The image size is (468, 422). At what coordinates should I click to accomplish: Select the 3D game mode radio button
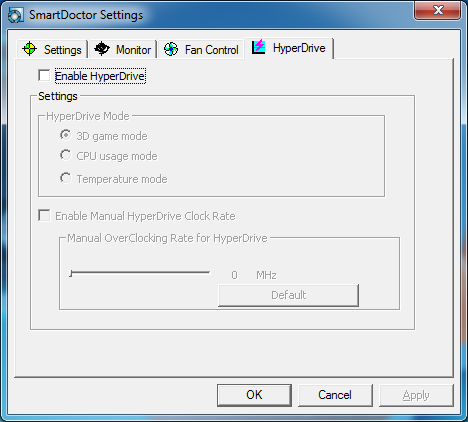coord(66,135)
